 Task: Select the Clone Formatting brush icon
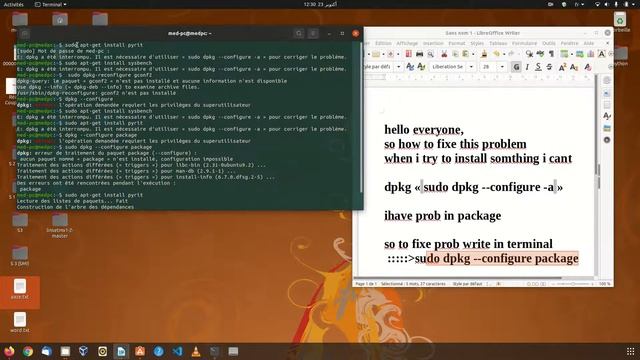pyautogui.click(x=484, y=54)
